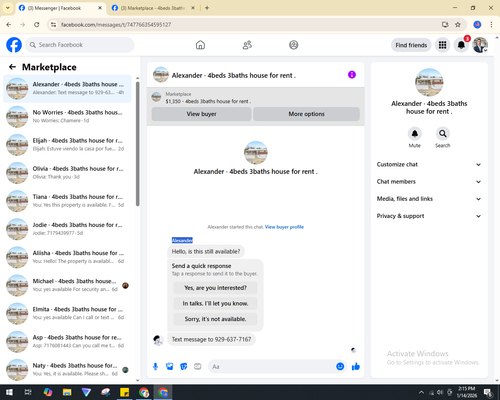This screenshot has width=500, height=400.
Task: Mute this conversation with the bell icon
Action: click(415, 134)
